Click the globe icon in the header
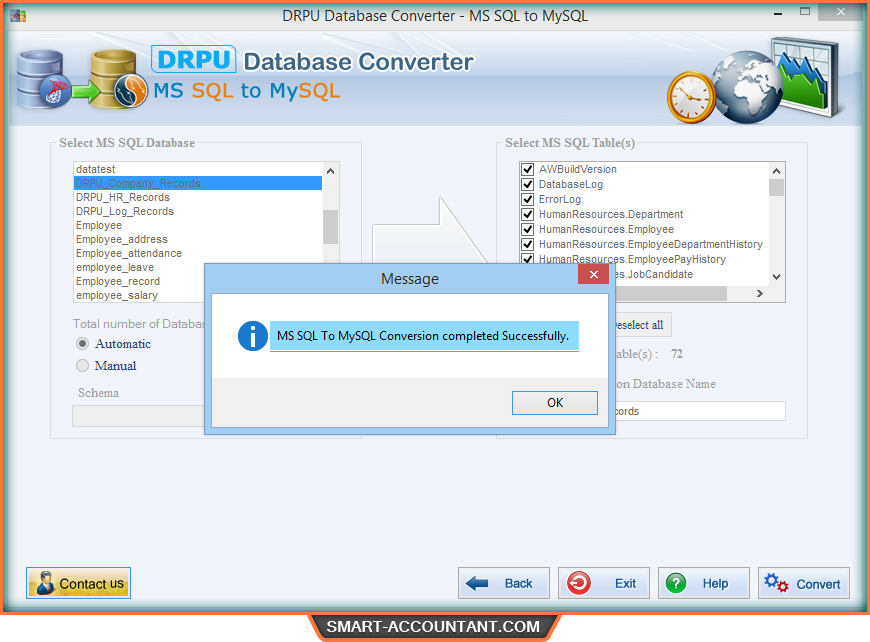Viewport: 870px width, 642px height. [x=747, y=87]
